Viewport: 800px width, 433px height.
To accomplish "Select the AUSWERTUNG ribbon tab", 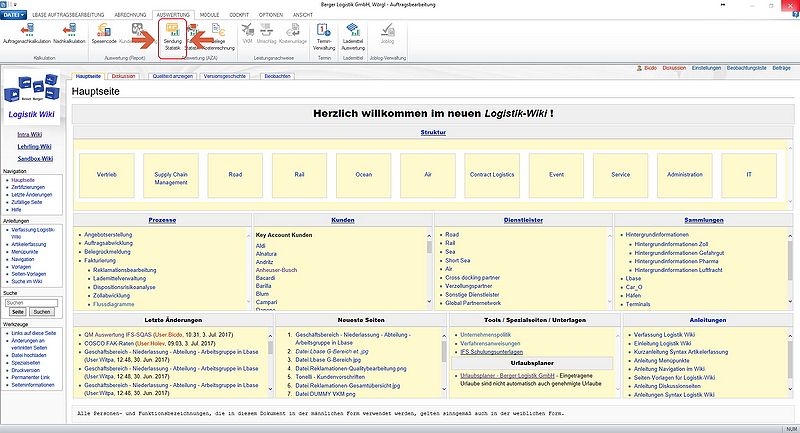I will [173, 15].
